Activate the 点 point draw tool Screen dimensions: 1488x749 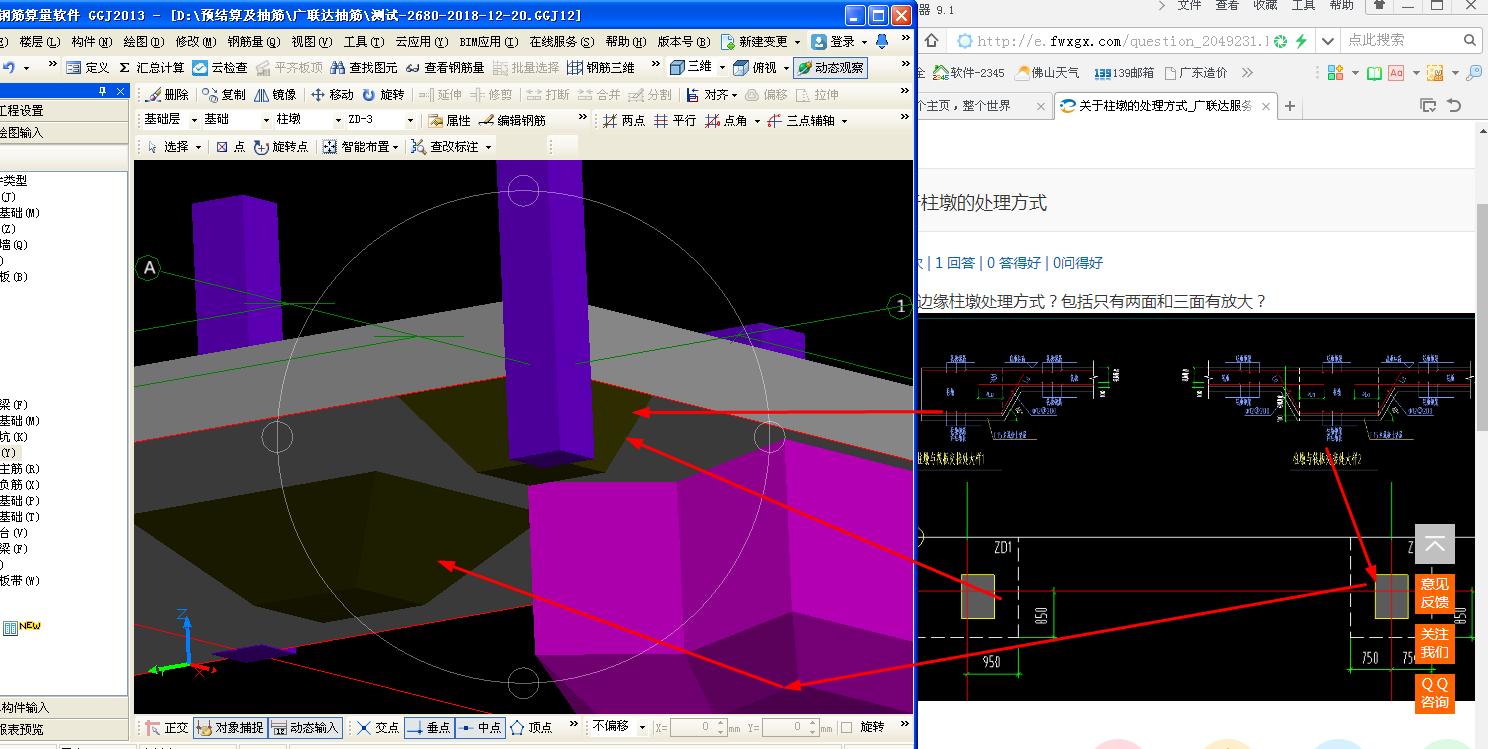pos(230,147)
